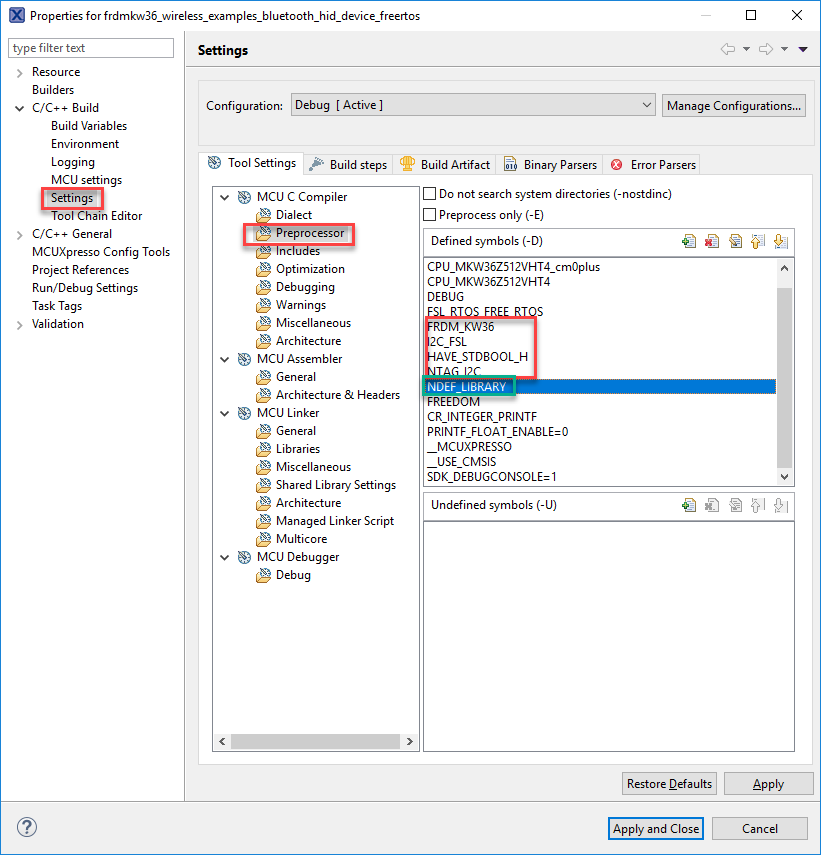Screen dimensions: 821x855
Task: Enable Do not search system directories
Action: coord(430,194)
